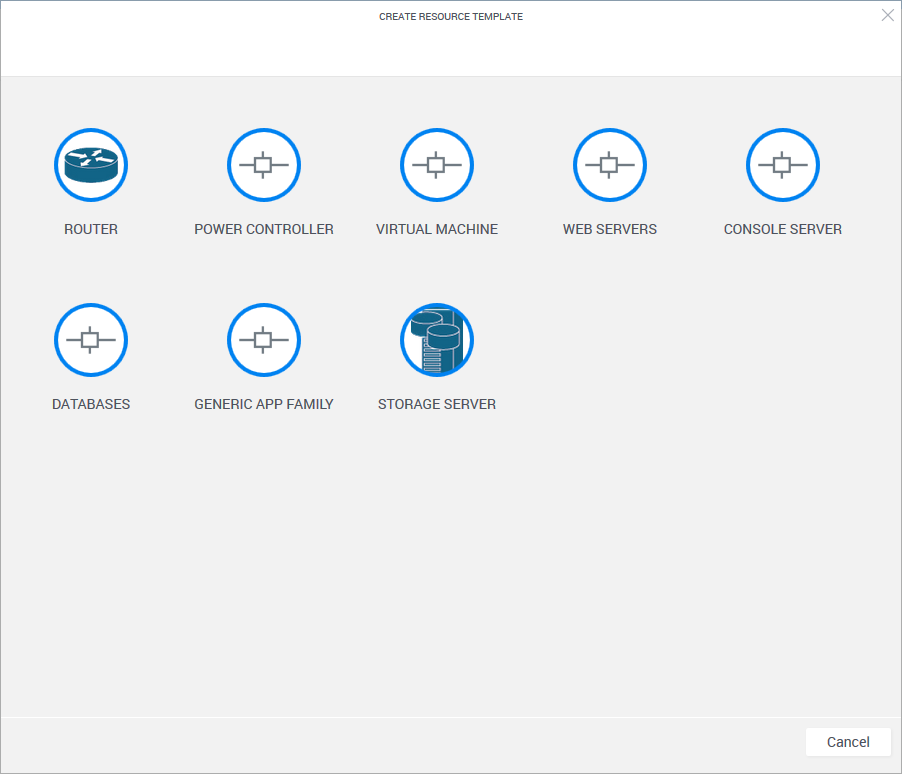Choose the Databases template icon
The height and width of the screenshot is (774, 902).
tap(91, 340)
